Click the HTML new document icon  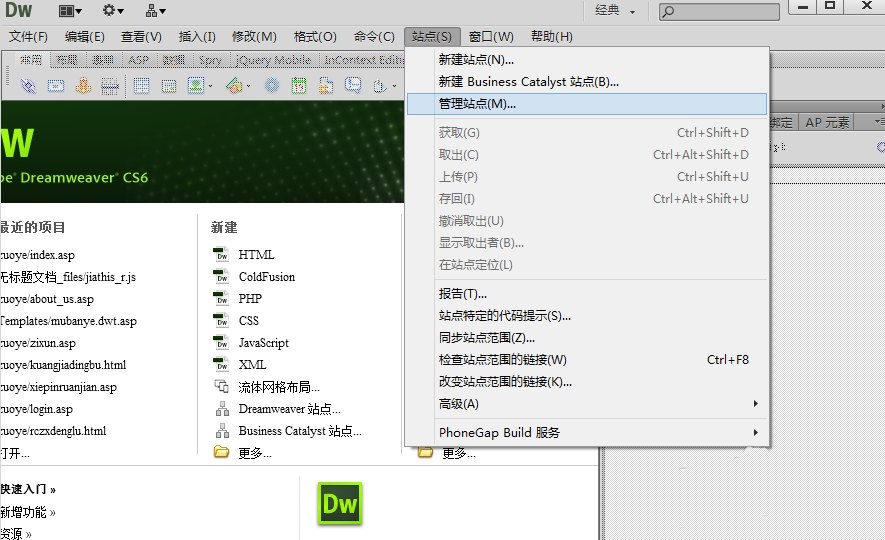click(221, 255)
